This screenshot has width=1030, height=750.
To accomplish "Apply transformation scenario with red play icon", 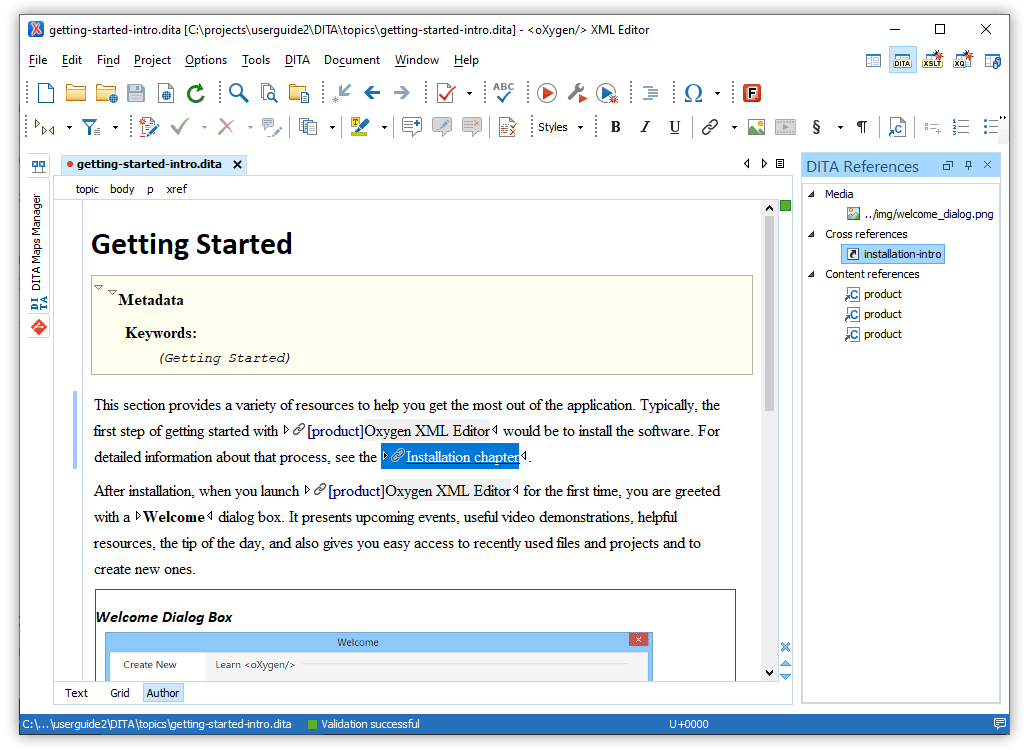I will click(x=547, y=93).
